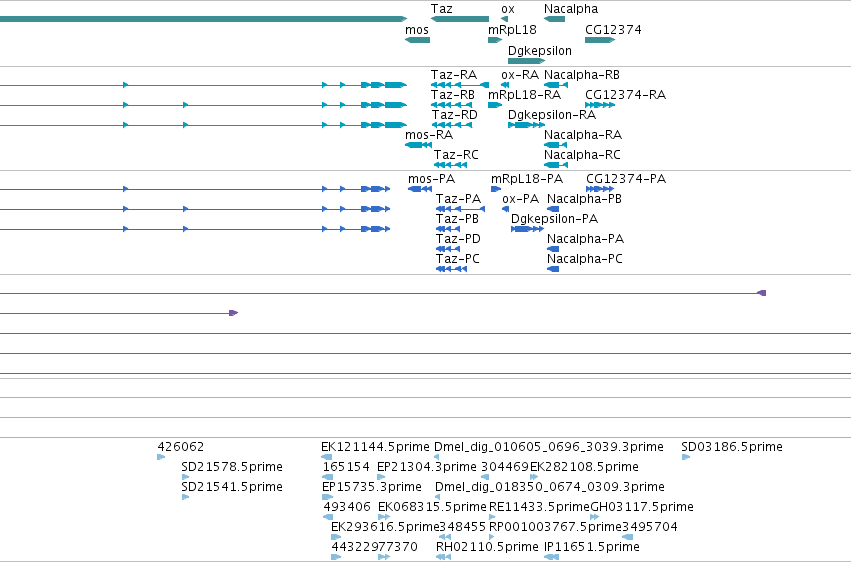851x562 pixels.
Task: Select the EP21304.3prime label
Action: click(427, 467)
